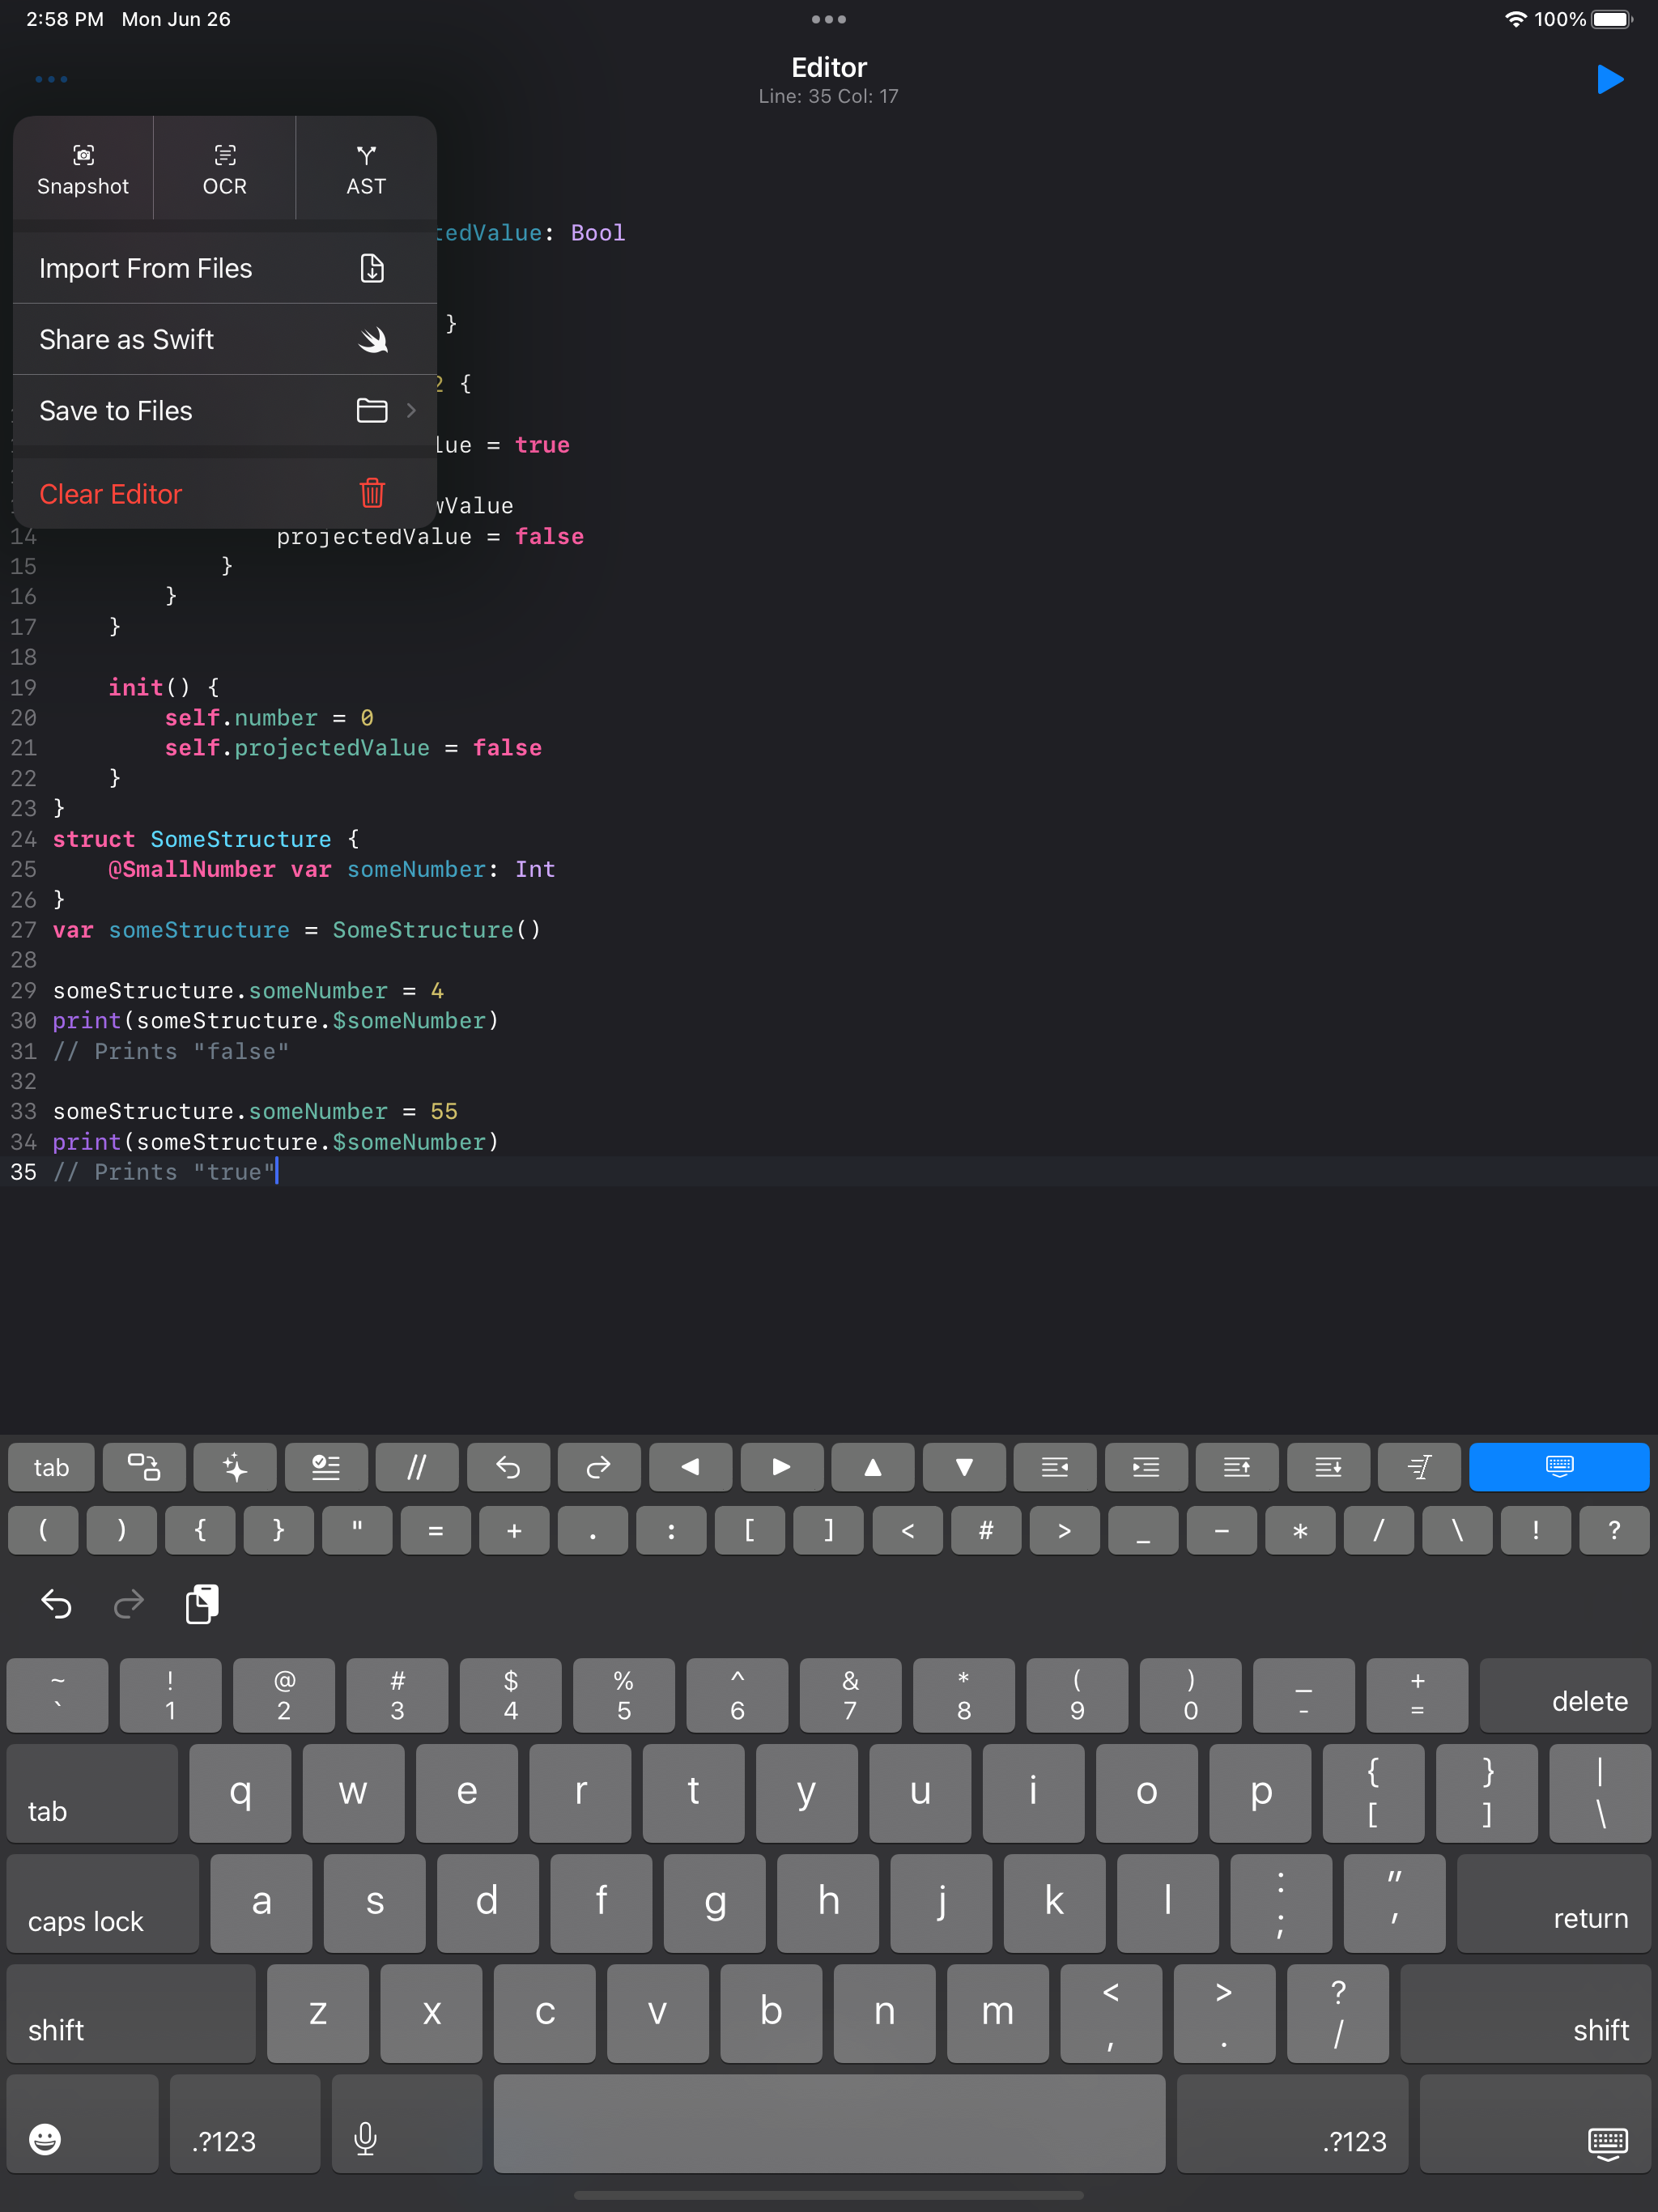
Task: Switch to the left .?123 number keyboard
Action: (x=245, y=2124)
